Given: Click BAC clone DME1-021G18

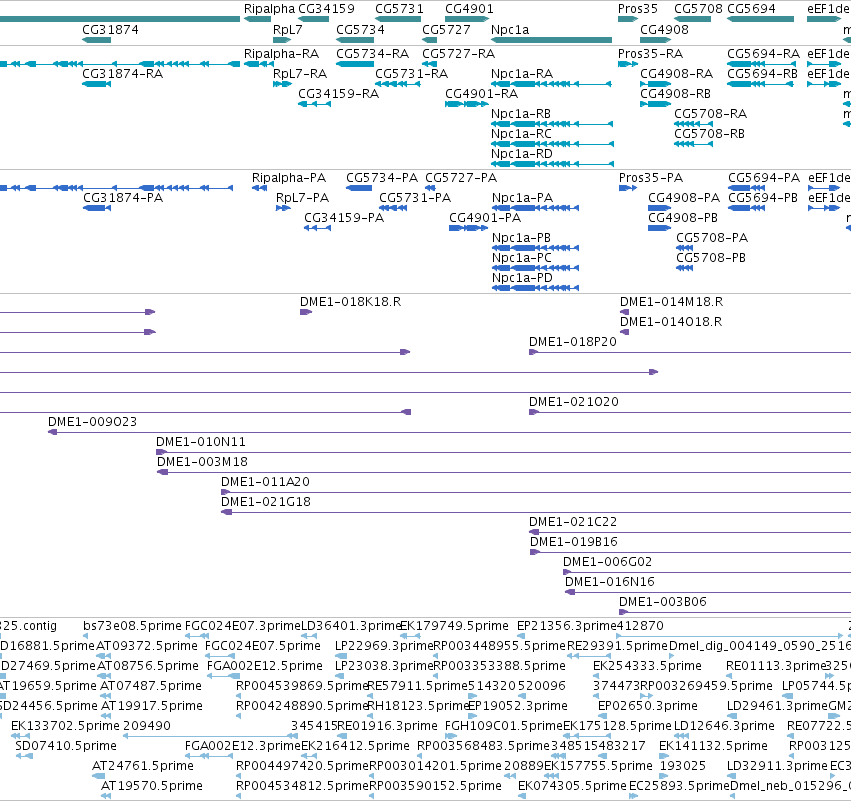Looking at the screenshot, I should point(536,513).
